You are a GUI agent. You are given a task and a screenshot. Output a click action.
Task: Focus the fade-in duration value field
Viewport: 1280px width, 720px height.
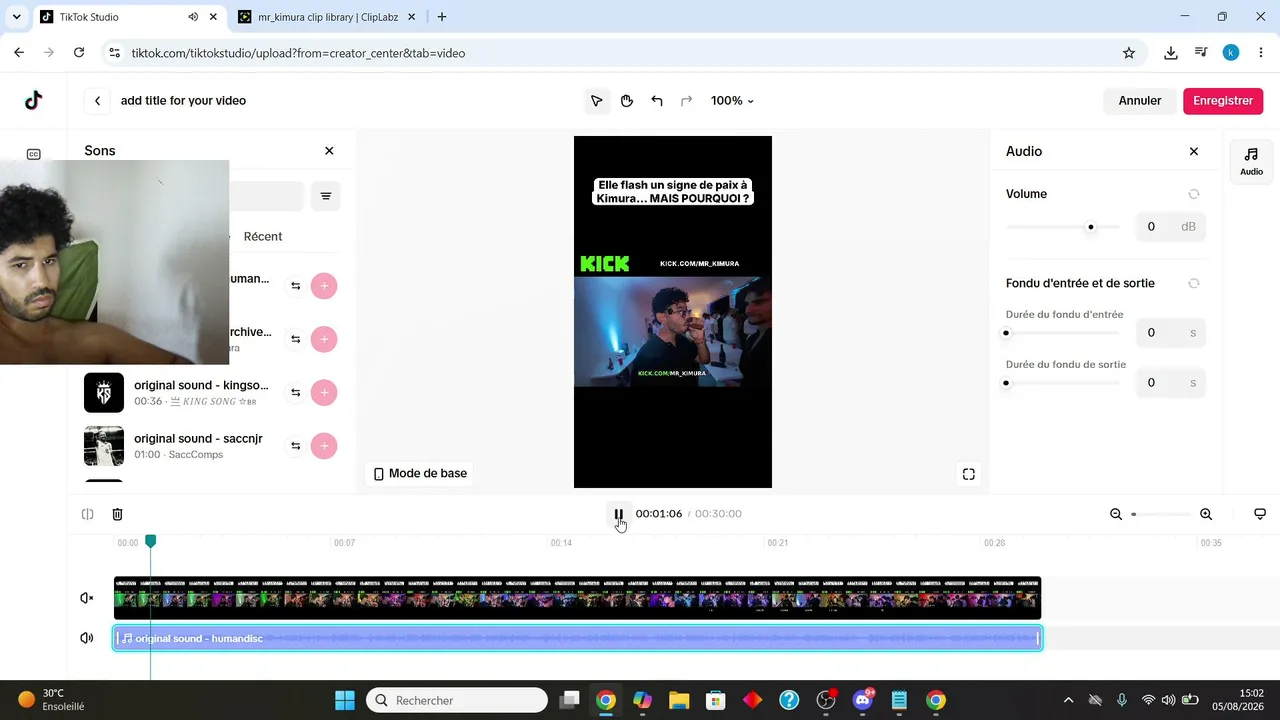point(1171,333)
